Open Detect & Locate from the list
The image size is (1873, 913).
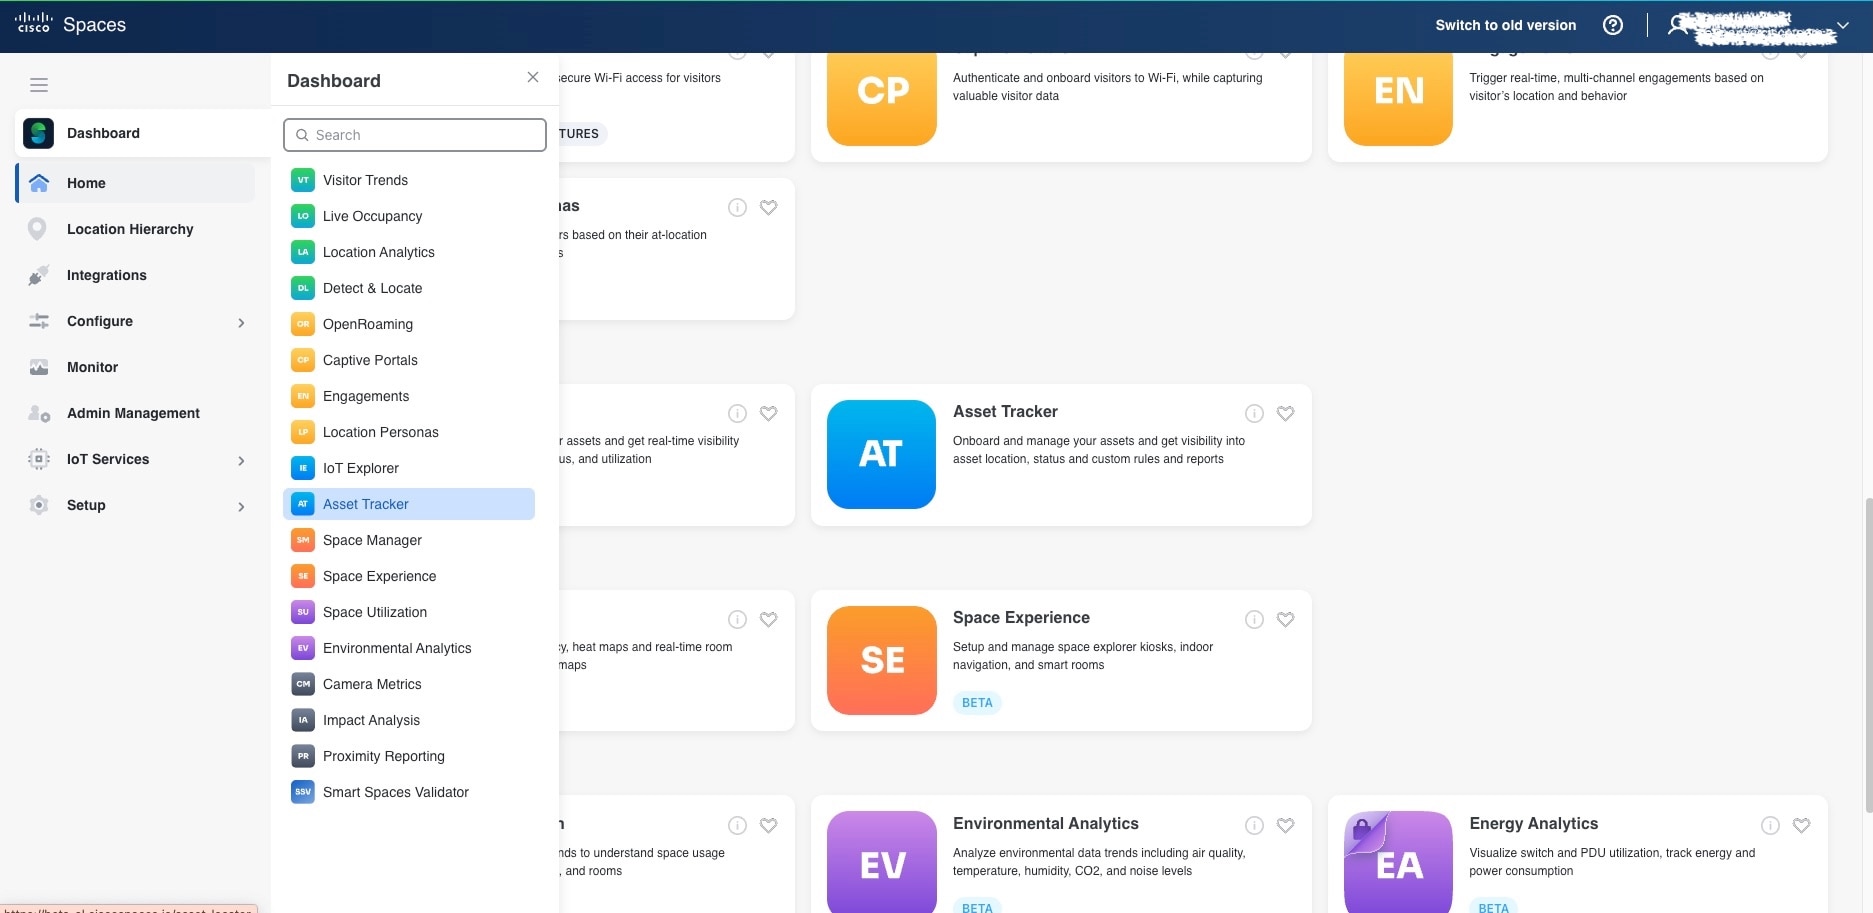(372, 288)
